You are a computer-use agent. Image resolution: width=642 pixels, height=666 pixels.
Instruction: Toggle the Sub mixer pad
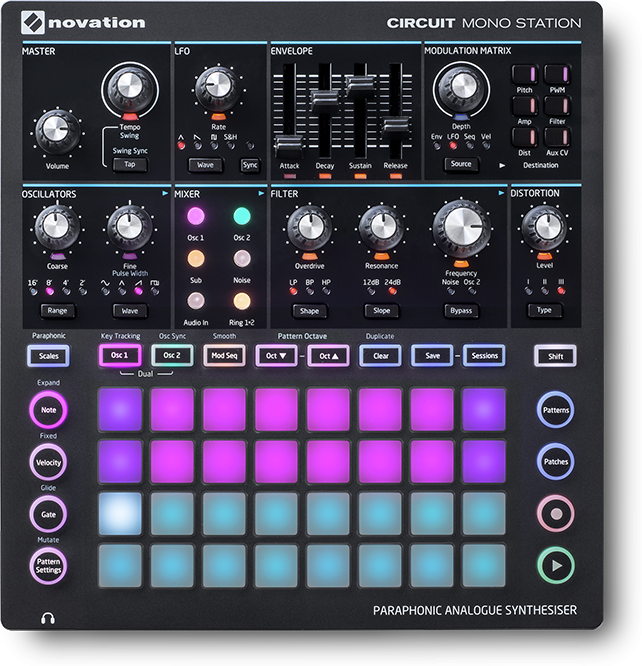196,258
